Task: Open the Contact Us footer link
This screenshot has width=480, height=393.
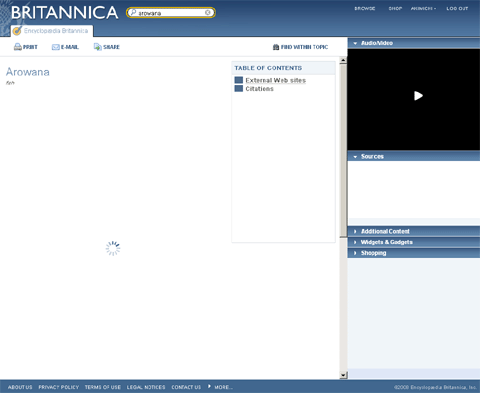Action: [186, 387]
